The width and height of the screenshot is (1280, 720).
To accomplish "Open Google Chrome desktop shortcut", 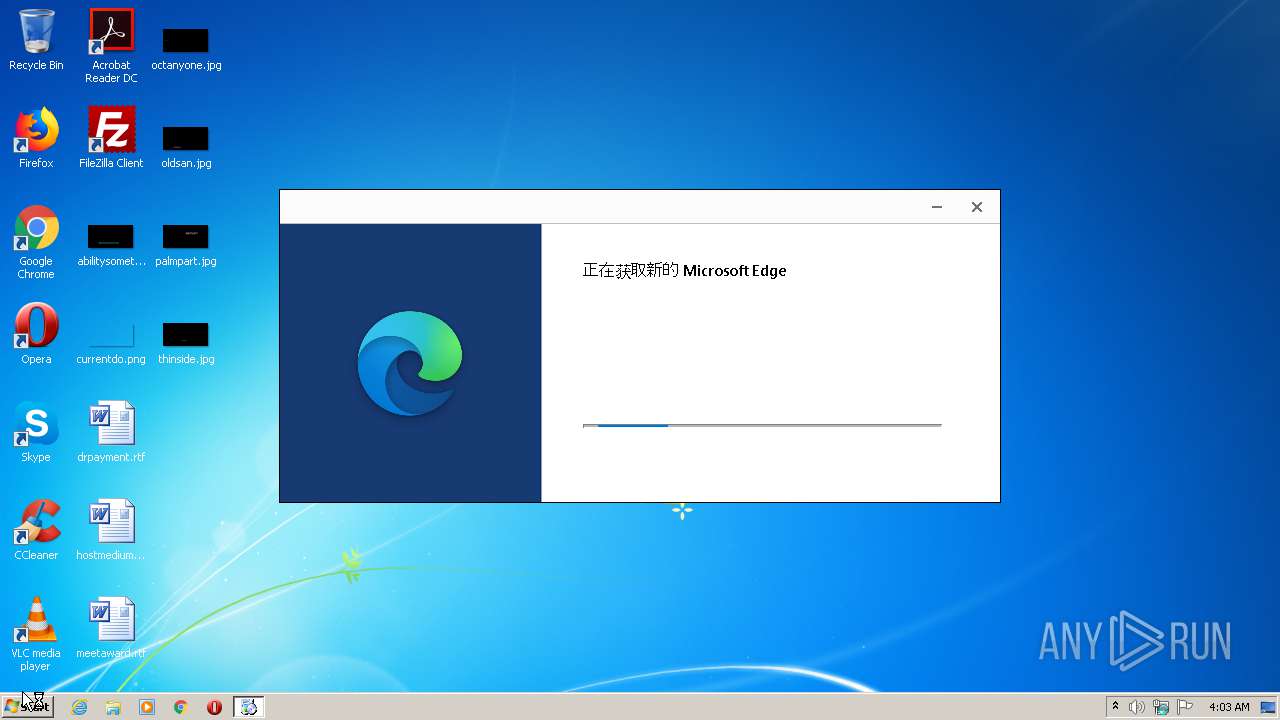I will (36, 243).
